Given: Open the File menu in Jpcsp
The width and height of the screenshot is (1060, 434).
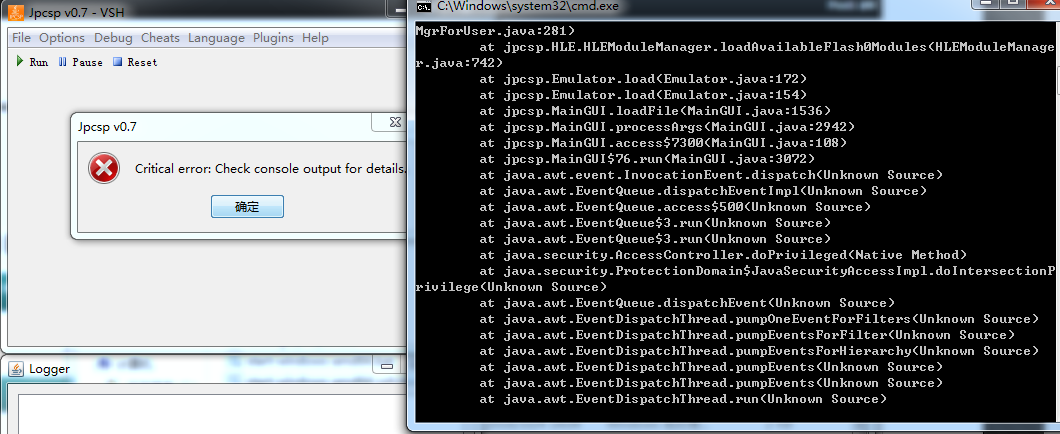Looking at the screenshot, I should pos(21,38).
